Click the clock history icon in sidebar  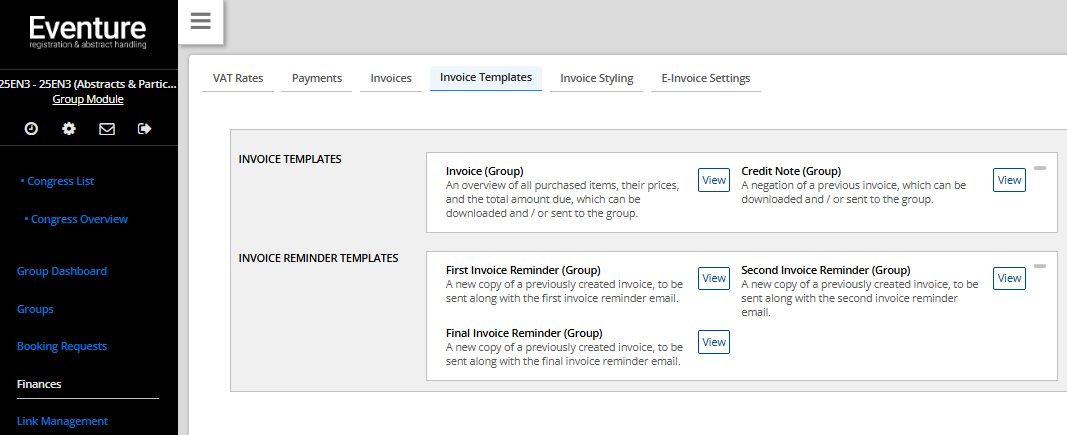(x=31, y=128)
